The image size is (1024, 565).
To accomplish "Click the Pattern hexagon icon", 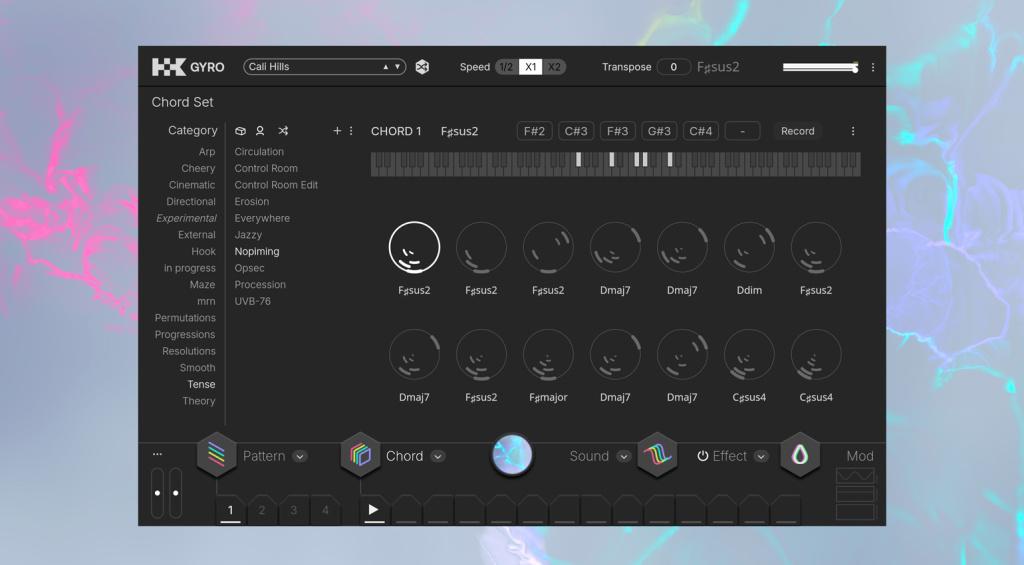I will (x=216, y=456).
